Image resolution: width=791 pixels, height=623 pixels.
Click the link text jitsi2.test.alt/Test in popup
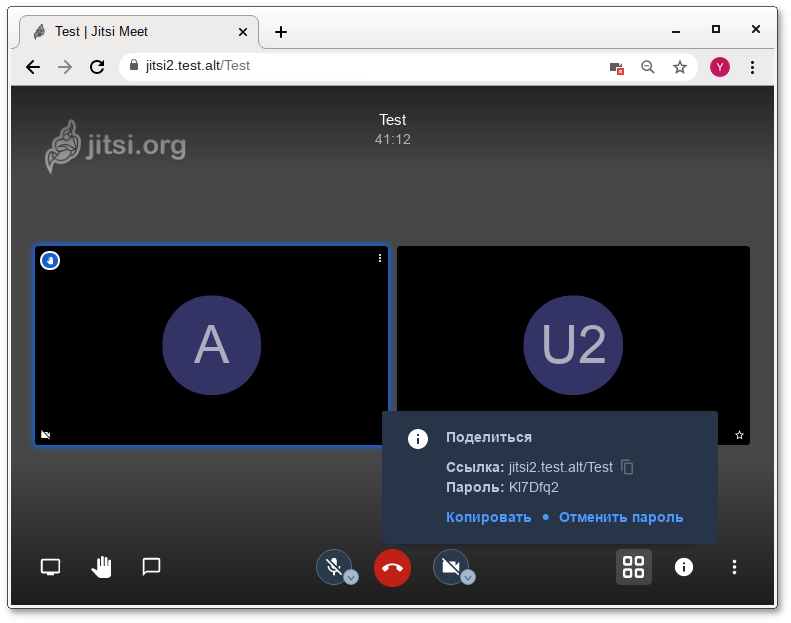click(x=560, y=468)
